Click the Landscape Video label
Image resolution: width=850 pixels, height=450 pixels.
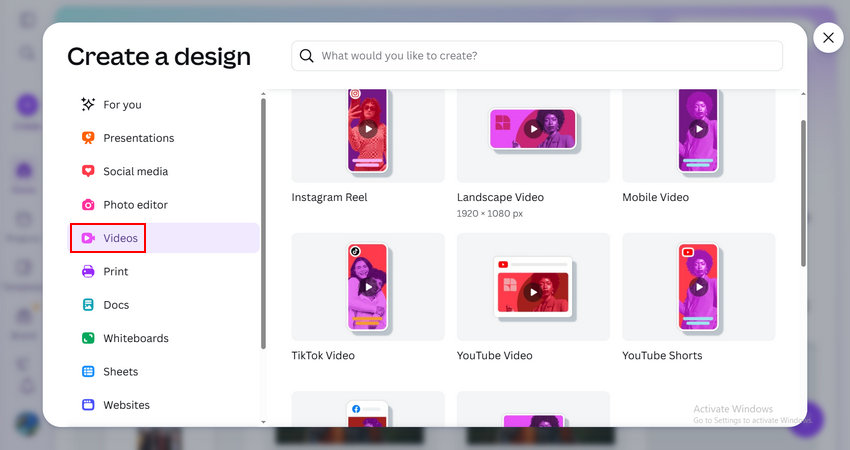tap(500, 197)
